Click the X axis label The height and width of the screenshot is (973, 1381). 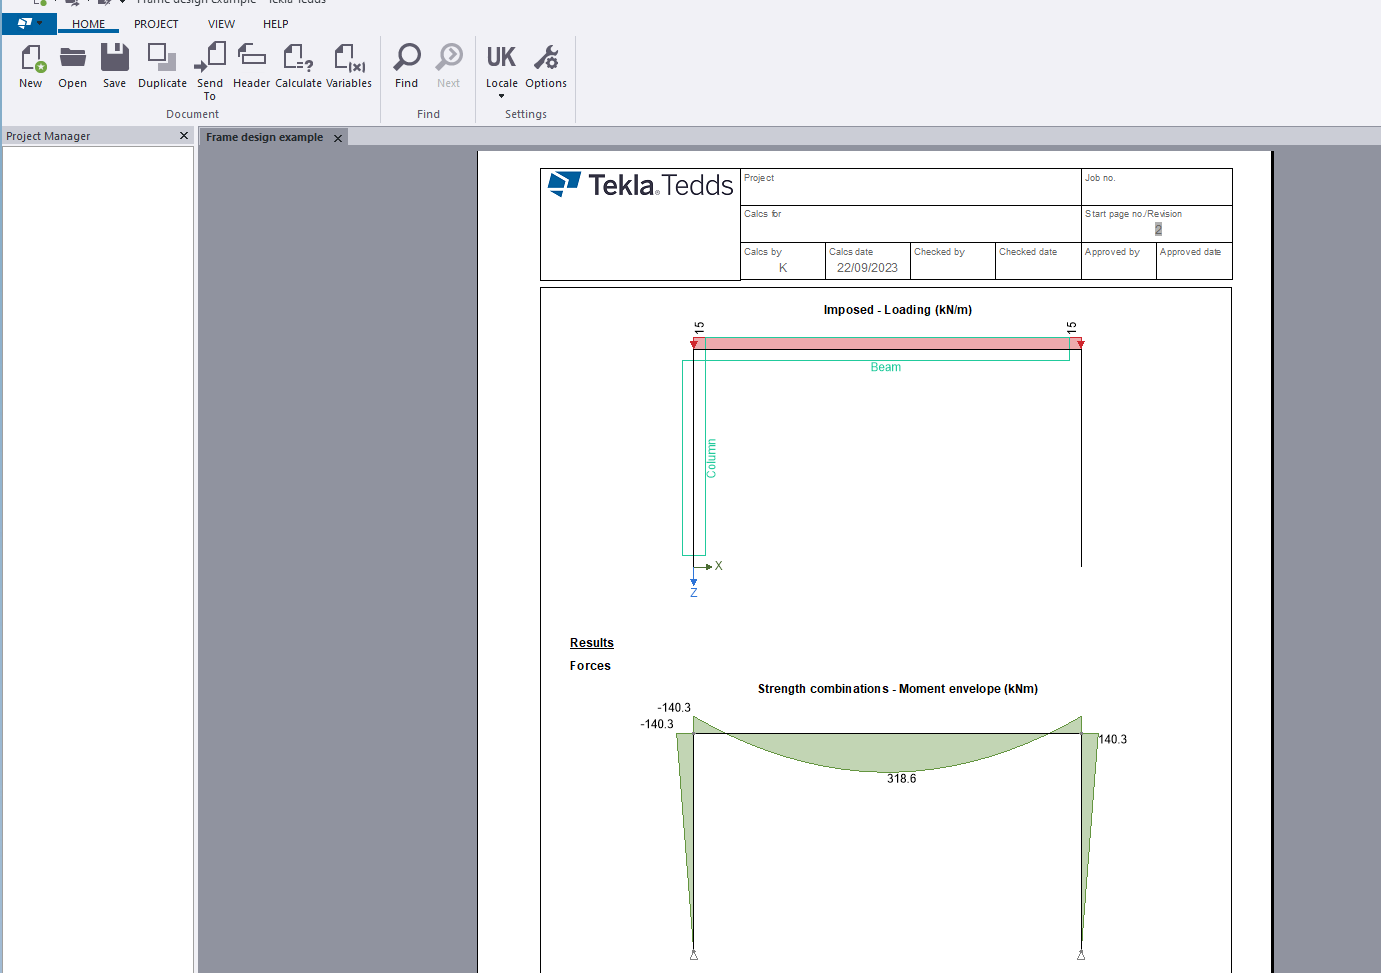point(718,566)
